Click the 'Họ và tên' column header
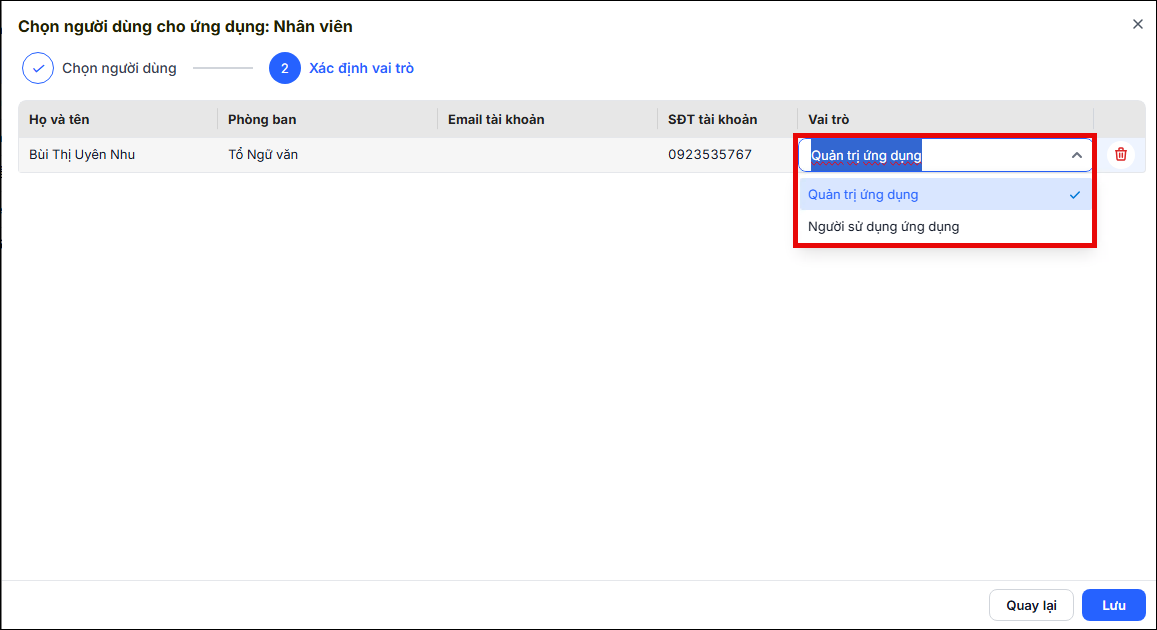1157x630 pixels. pyautogui.click(x=59, y=120)
